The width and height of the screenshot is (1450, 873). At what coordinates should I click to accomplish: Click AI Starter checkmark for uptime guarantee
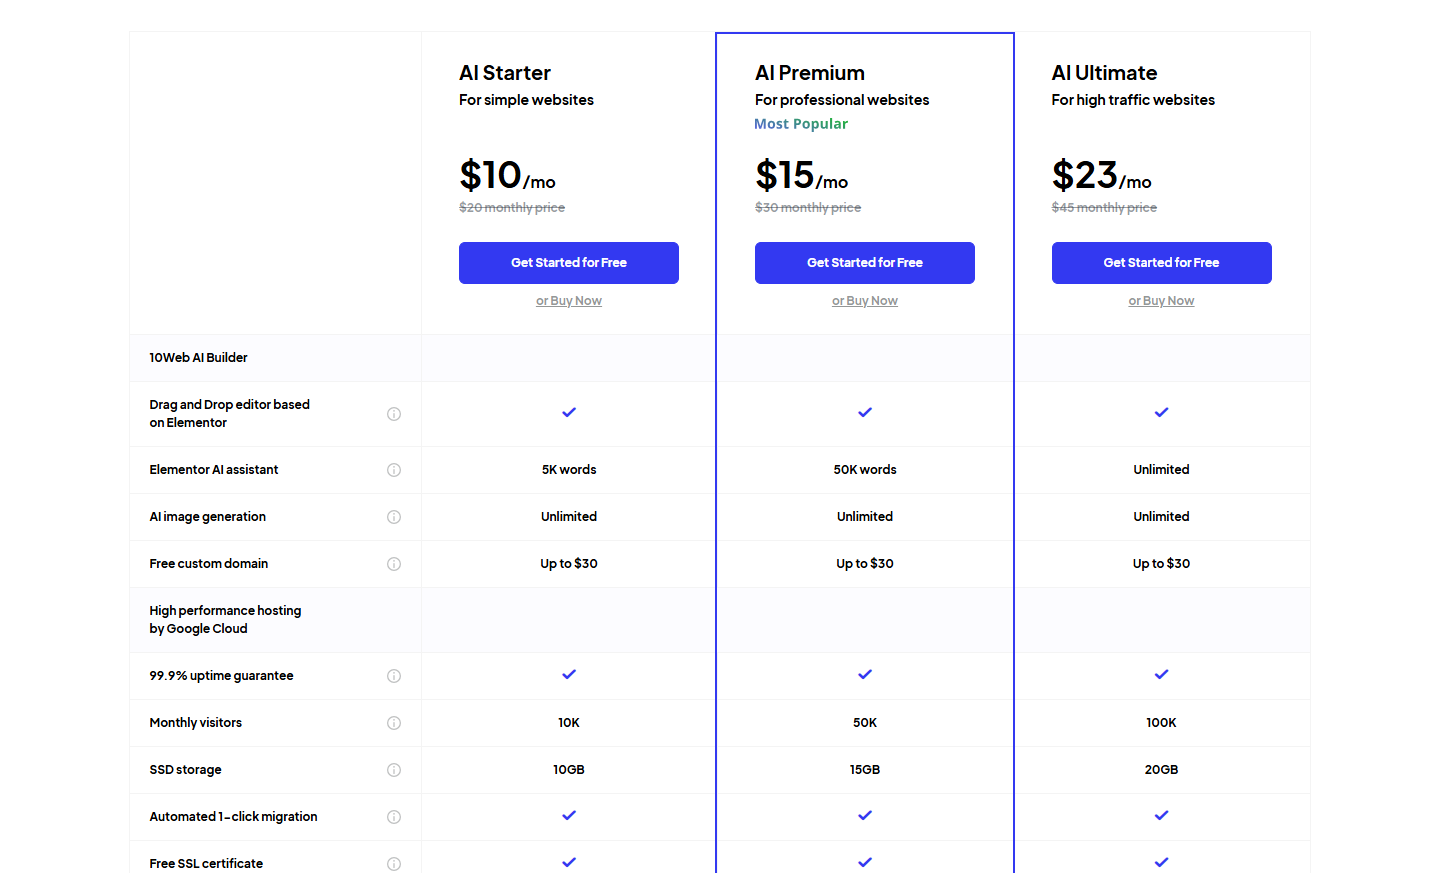[569, 674]
